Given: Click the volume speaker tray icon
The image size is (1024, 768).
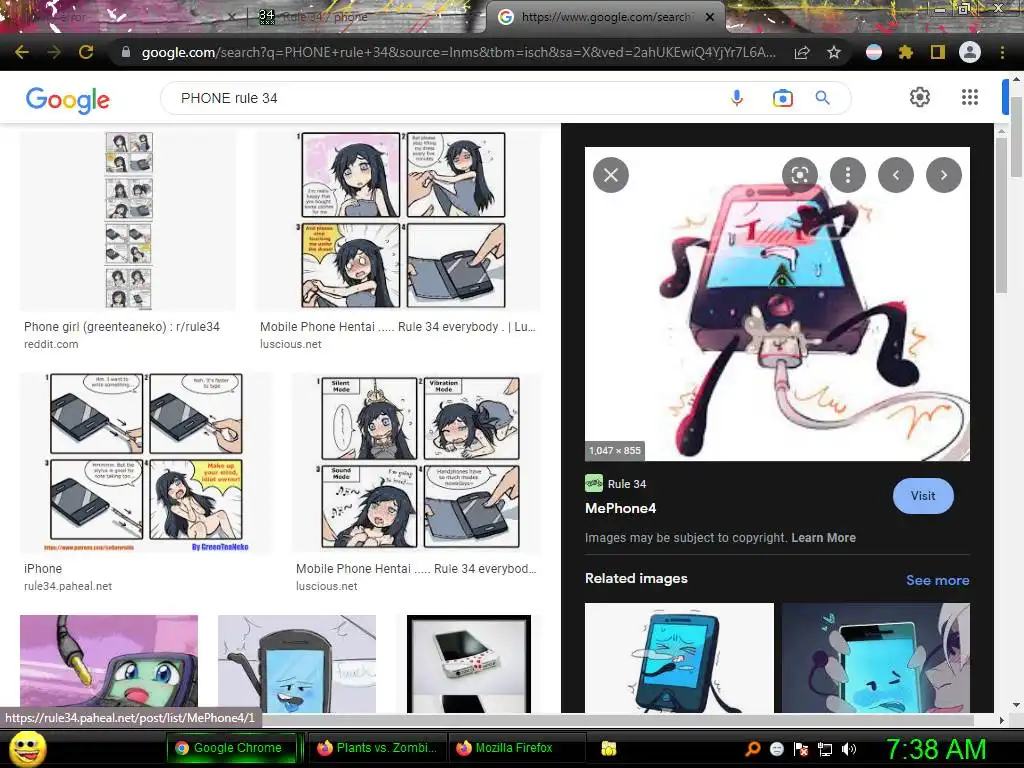Looking at the screenshot, I should (849, 749).
